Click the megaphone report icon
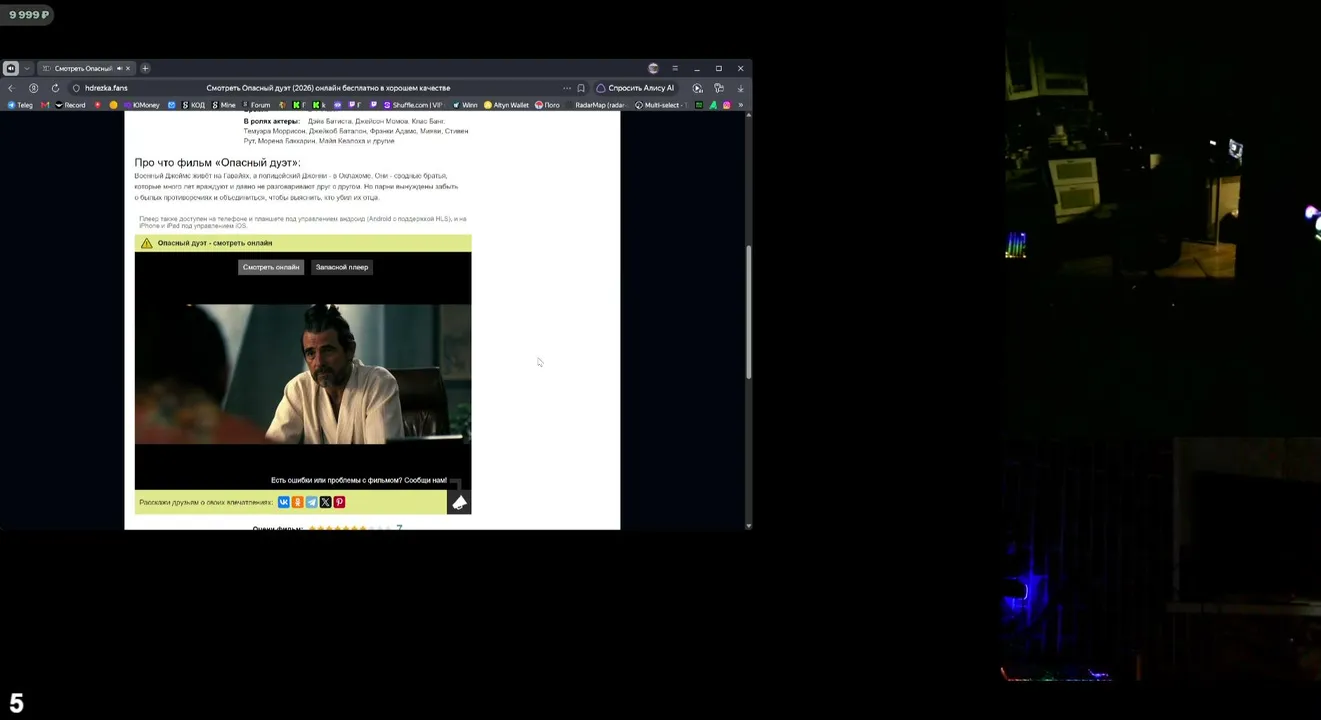Image resolution: width=1321 pixels, height=720 pixels. coord(459,502)
